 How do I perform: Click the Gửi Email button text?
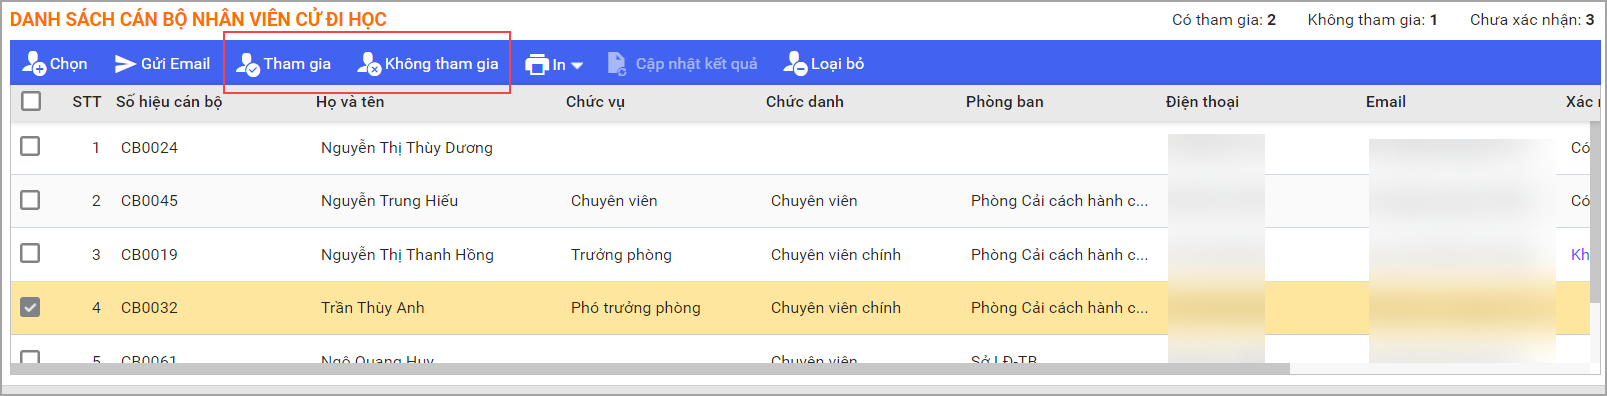click(x=176, y=64)
